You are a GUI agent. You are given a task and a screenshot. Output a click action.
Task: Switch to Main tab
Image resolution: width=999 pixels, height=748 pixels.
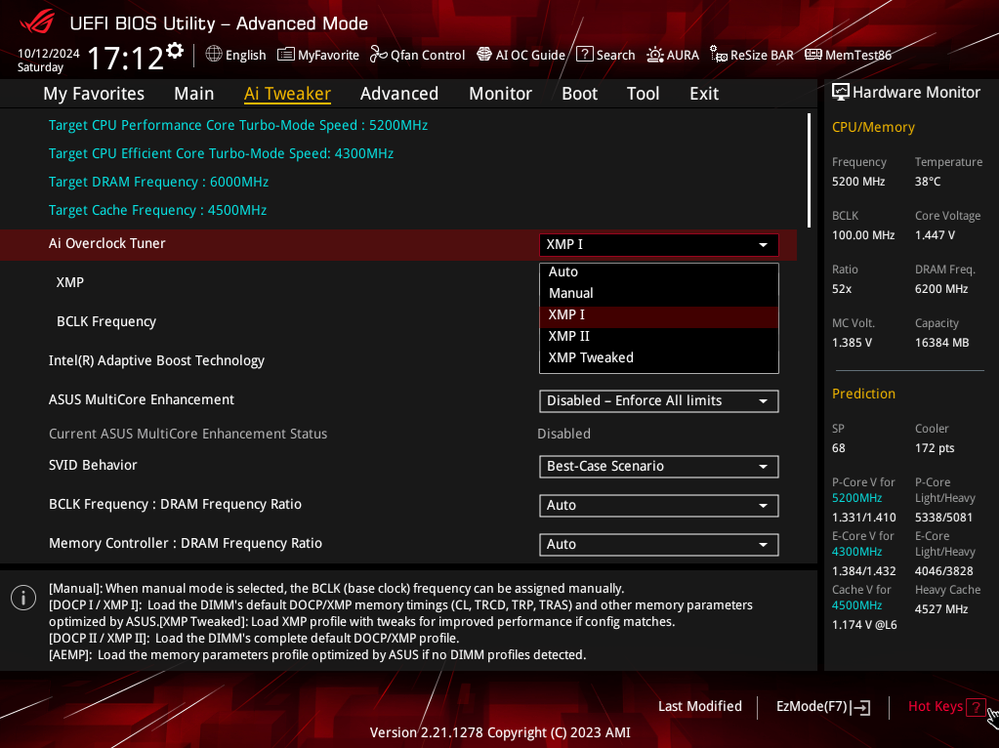tap(194, 94)
